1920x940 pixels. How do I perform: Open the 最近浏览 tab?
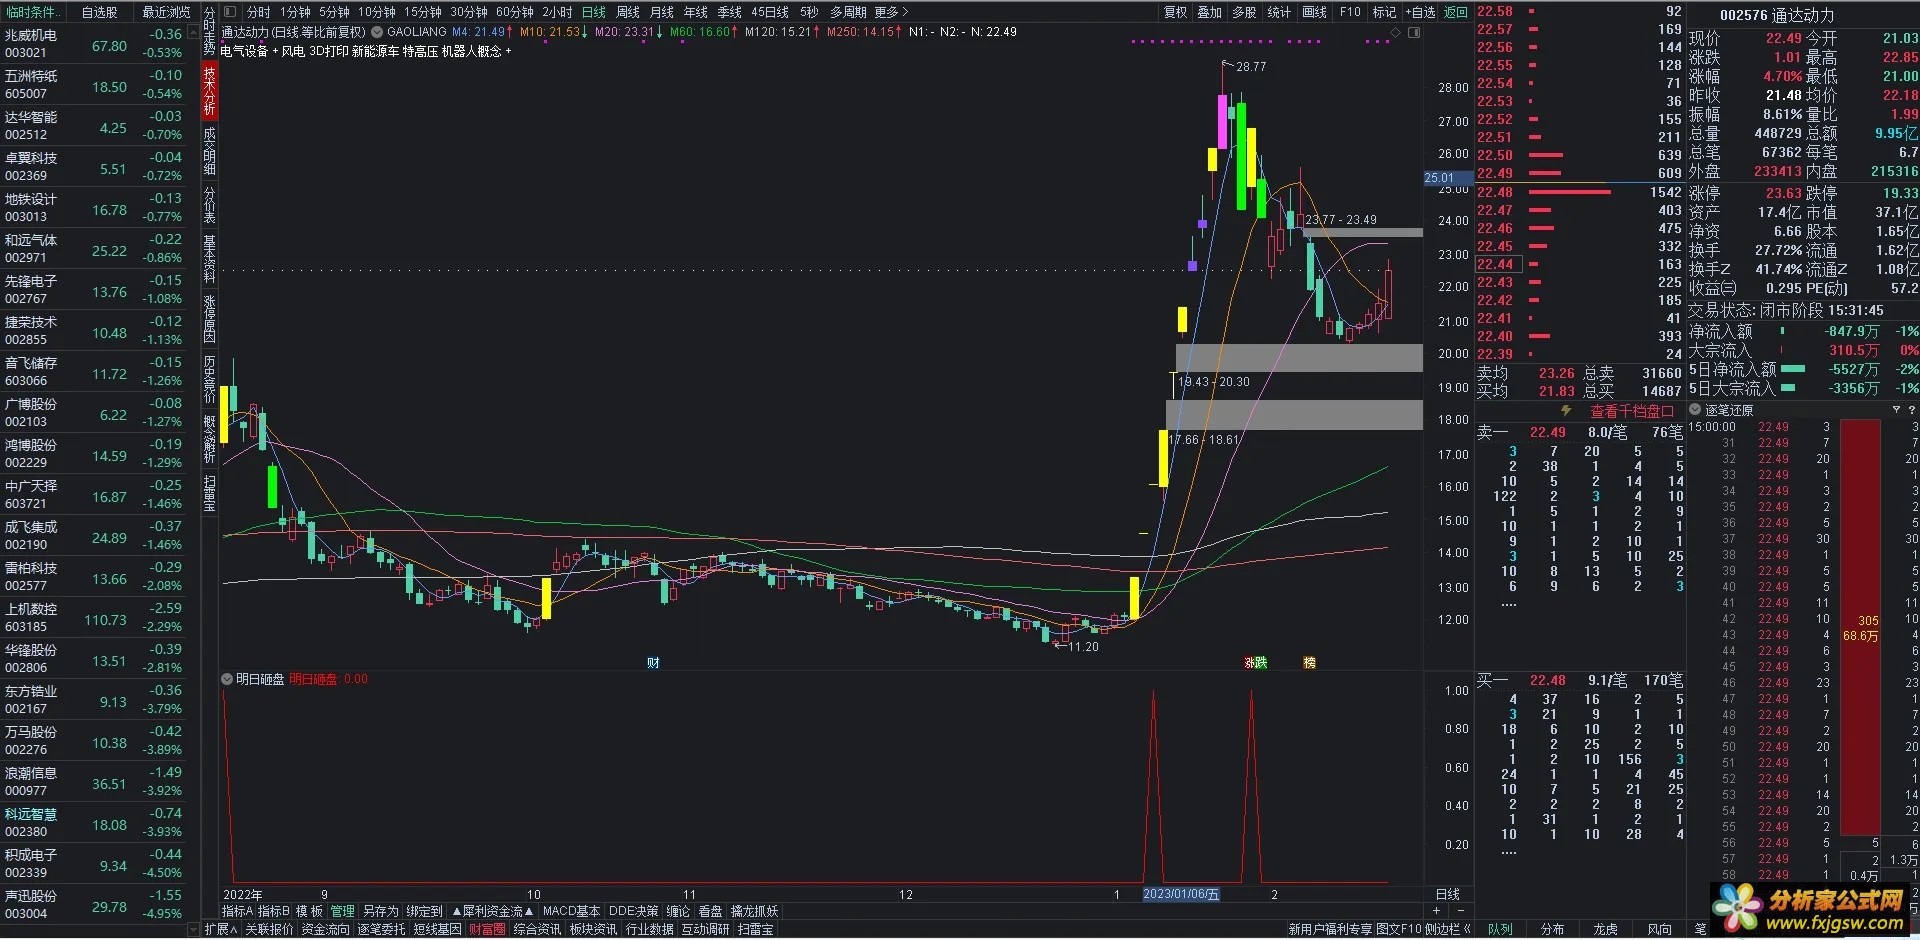[166, 12]
